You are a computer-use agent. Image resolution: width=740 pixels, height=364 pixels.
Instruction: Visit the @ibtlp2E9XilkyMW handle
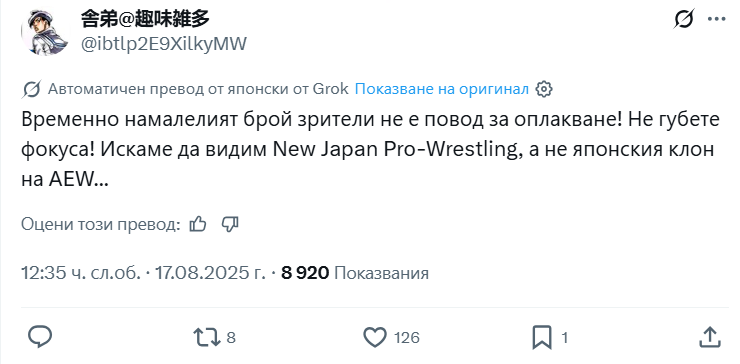coord(163,45)
